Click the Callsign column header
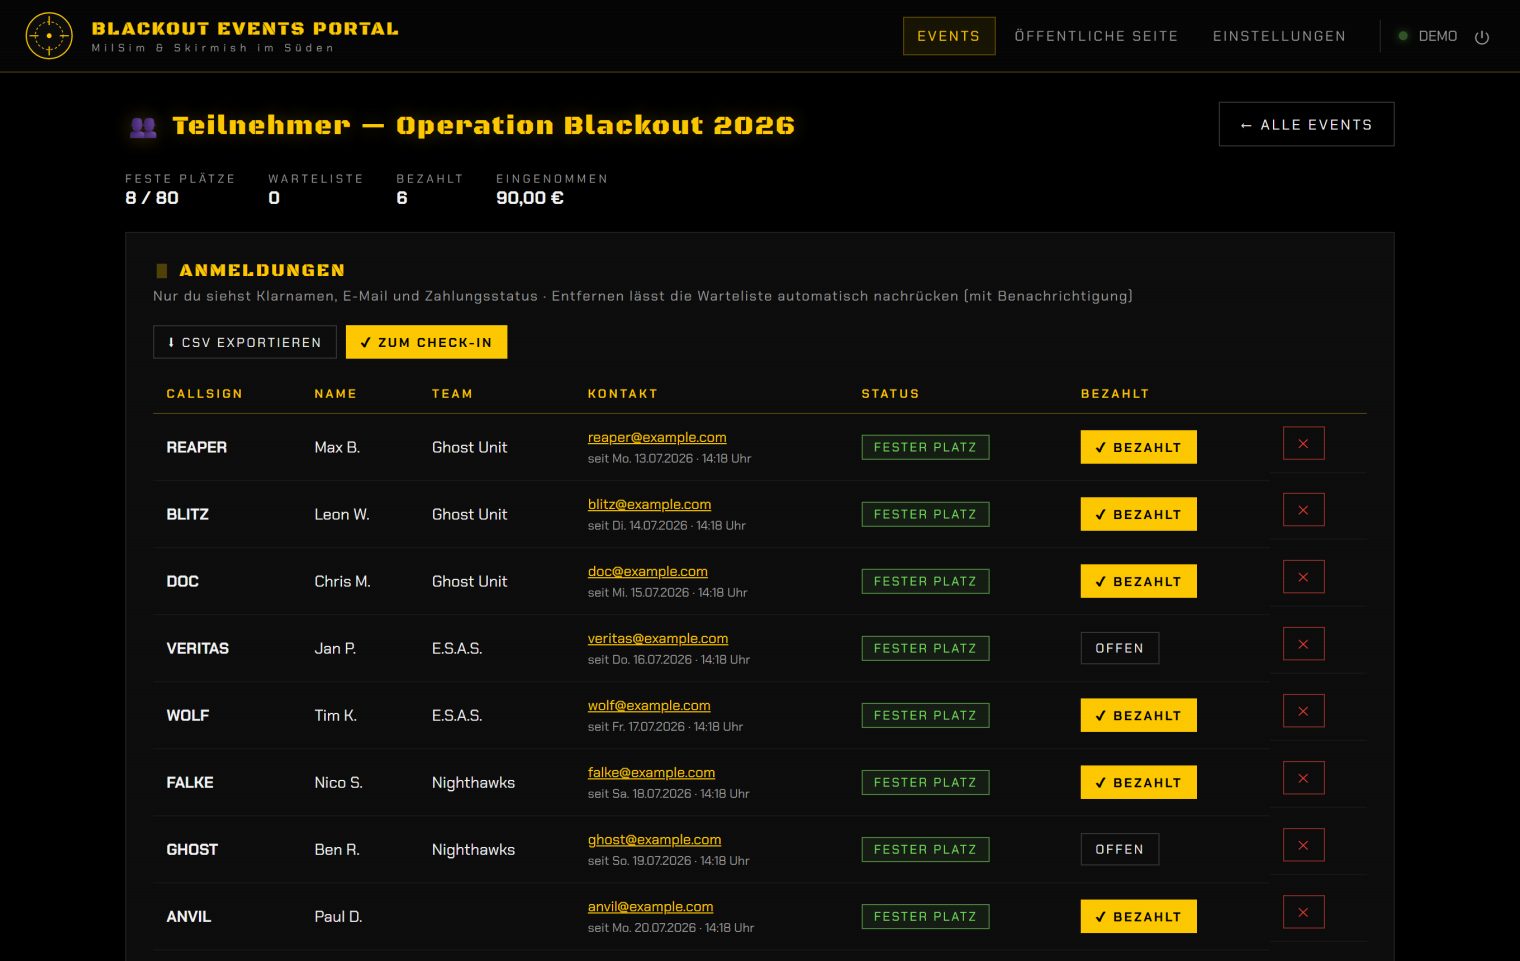1520x961 pixels. click(204, 394)
